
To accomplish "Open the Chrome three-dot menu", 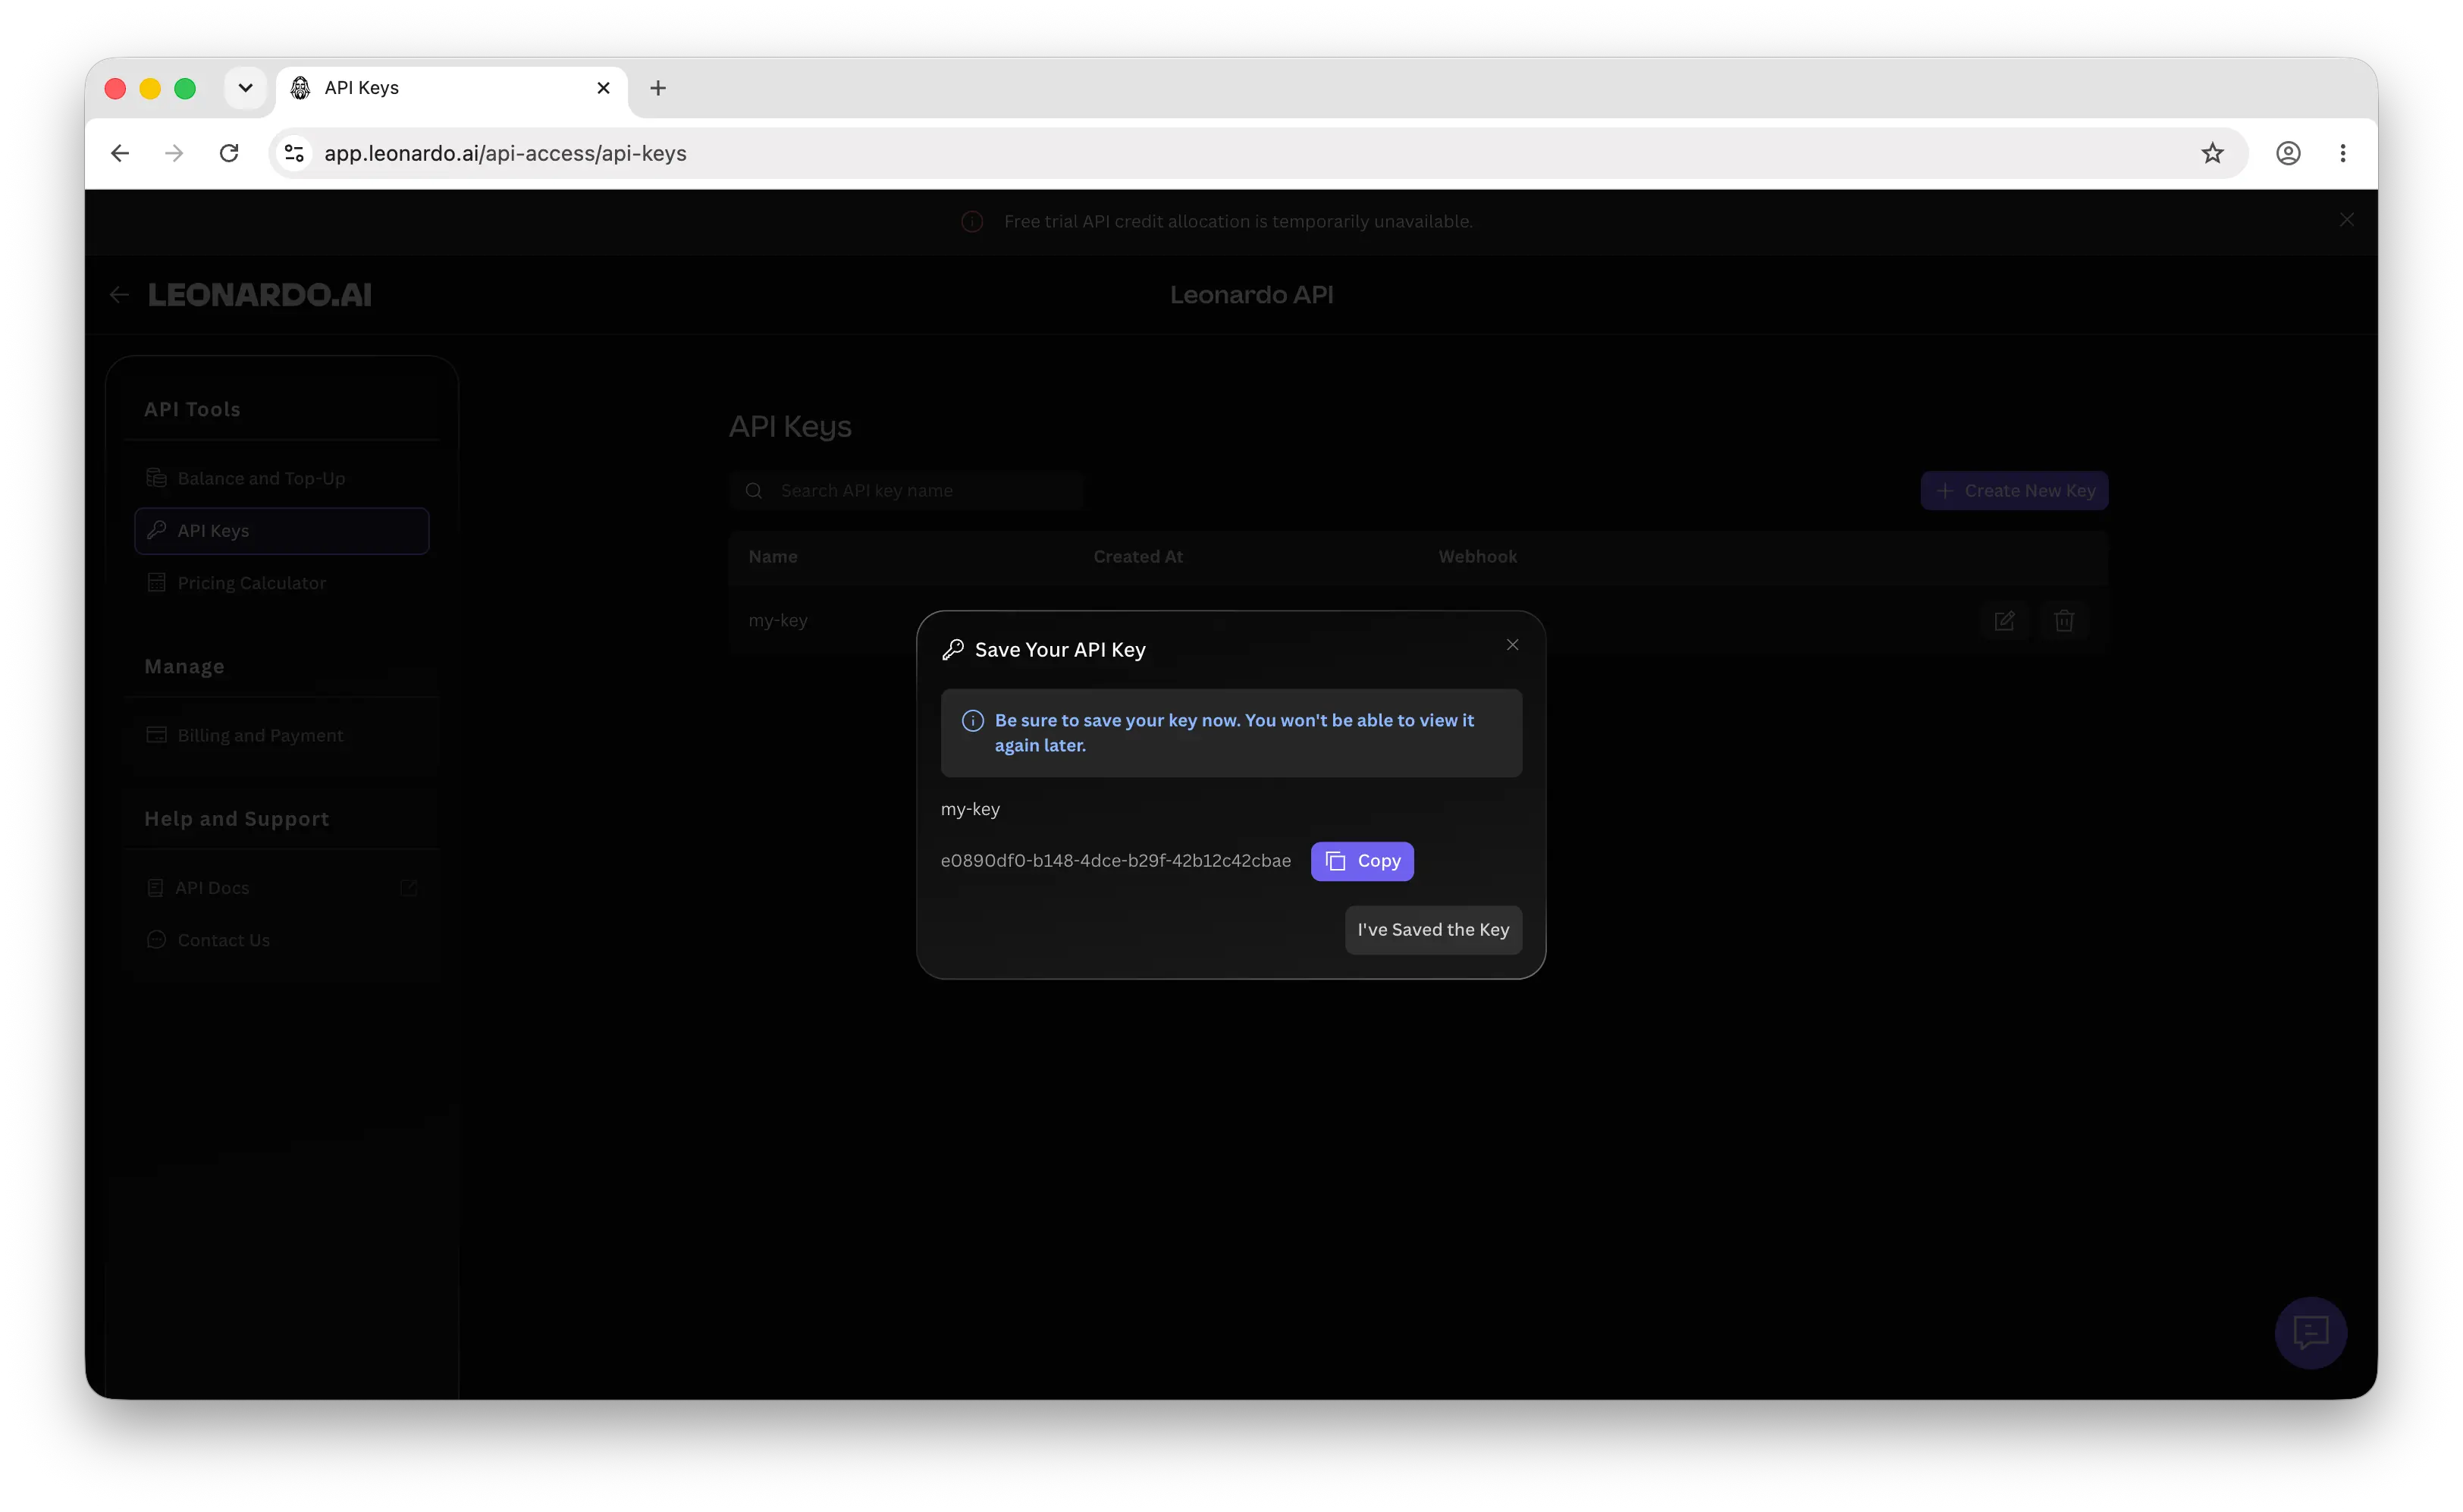I will pyautogui.click(x=2343, y=153).
